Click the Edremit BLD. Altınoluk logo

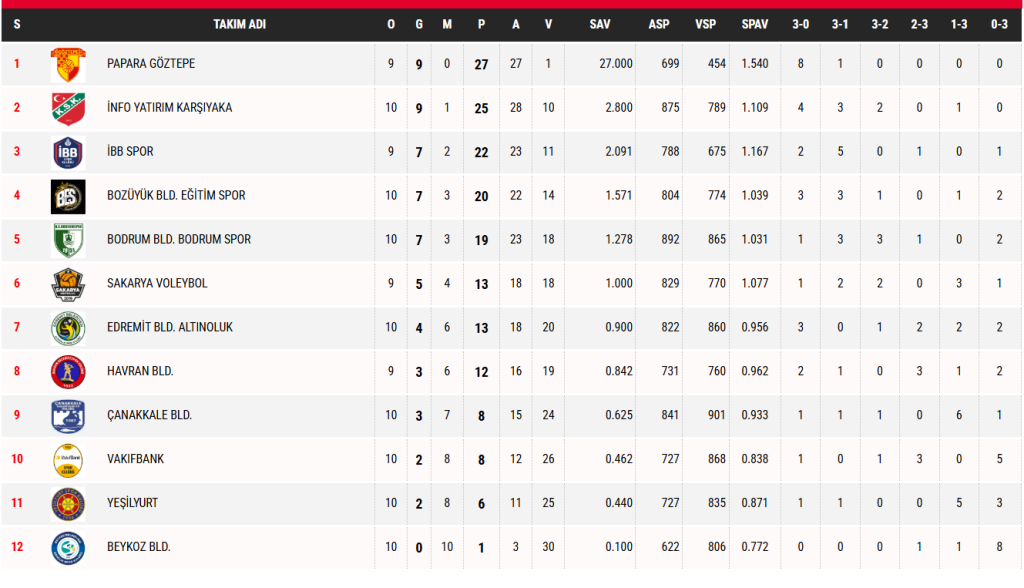68,327
